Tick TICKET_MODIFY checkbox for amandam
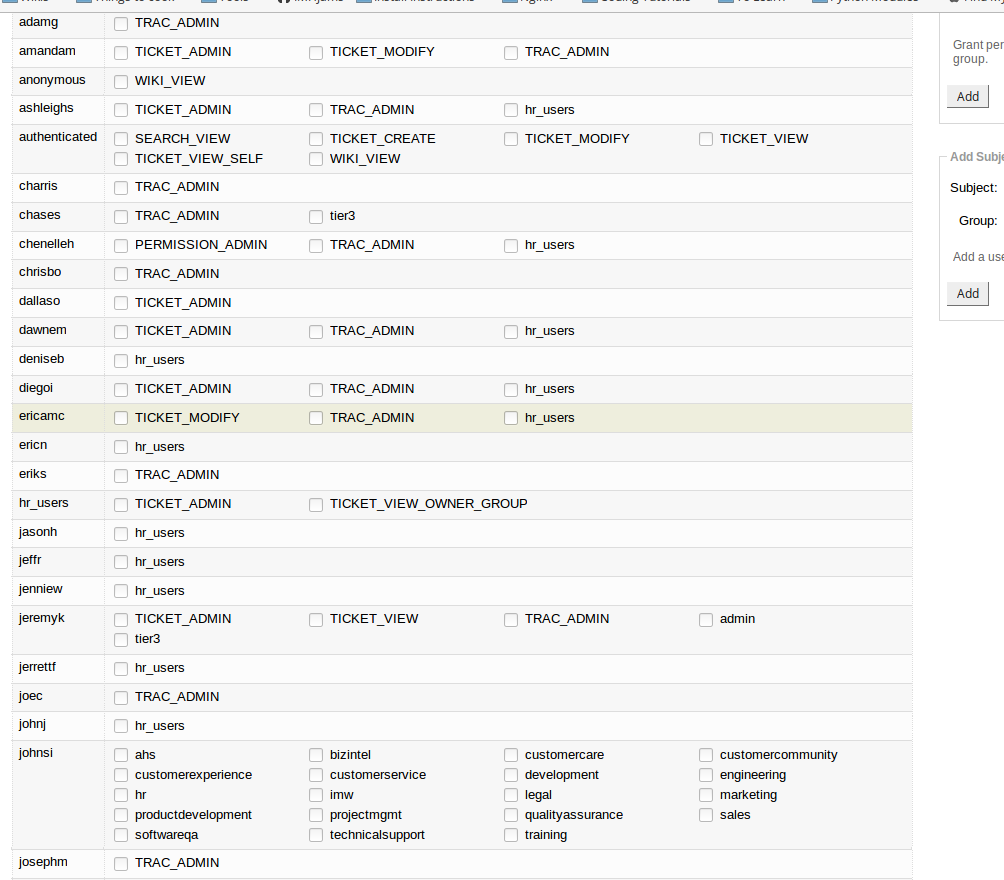1004x880 pixels. click(x=316, y=52)
